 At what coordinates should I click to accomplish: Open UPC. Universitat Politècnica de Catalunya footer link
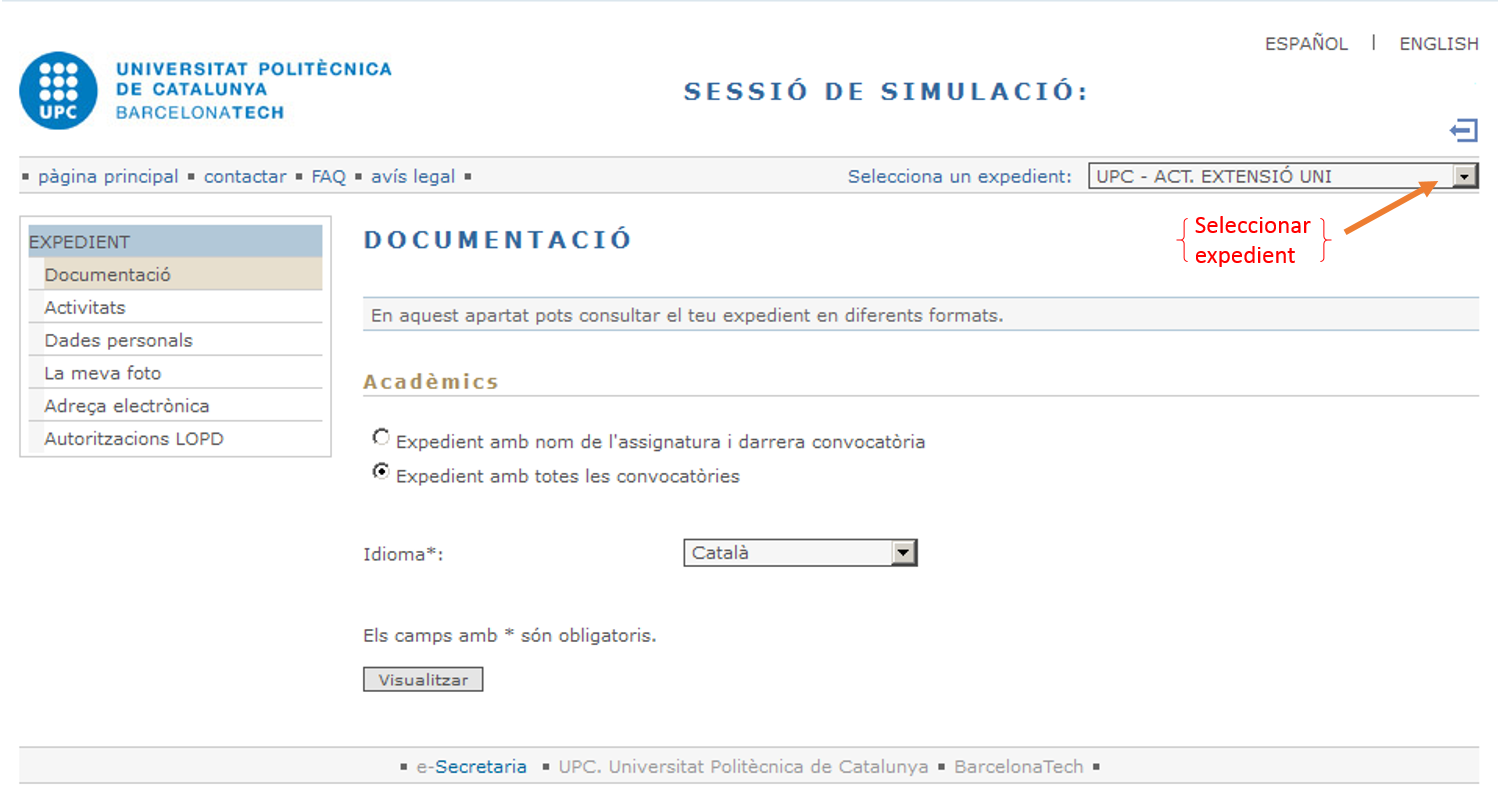pos(743,768)
